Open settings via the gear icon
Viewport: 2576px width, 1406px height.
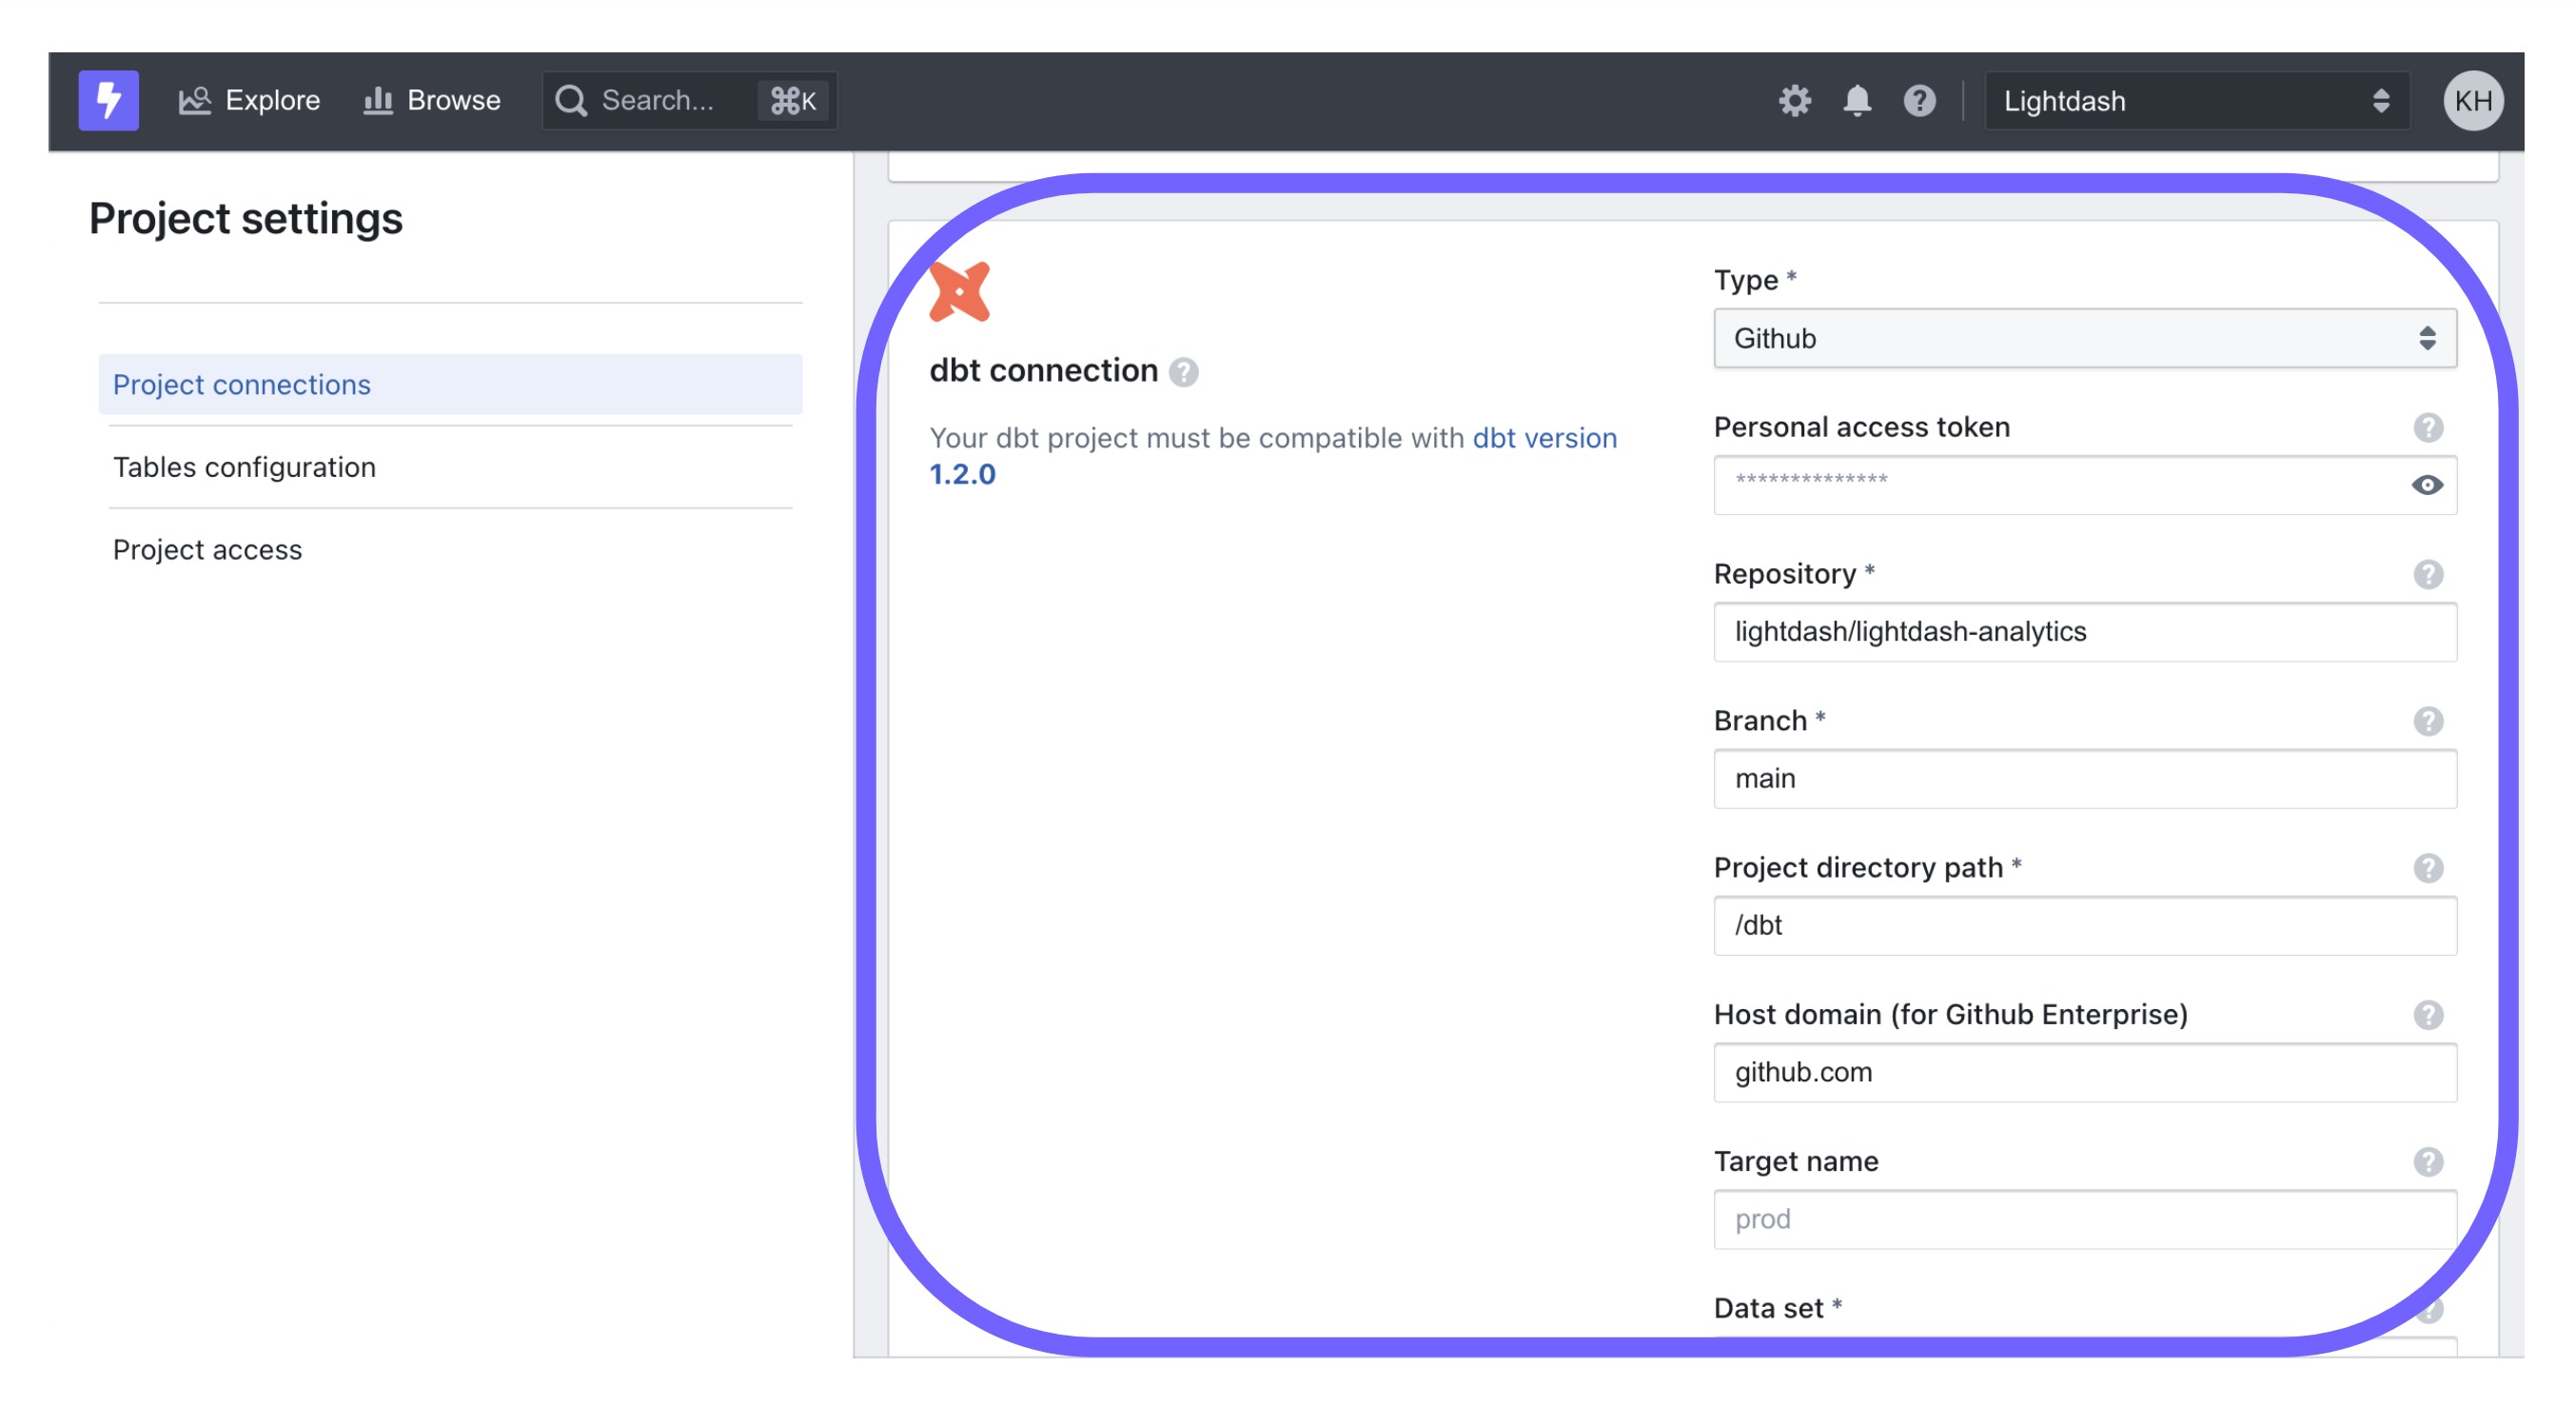[1794, 100]
